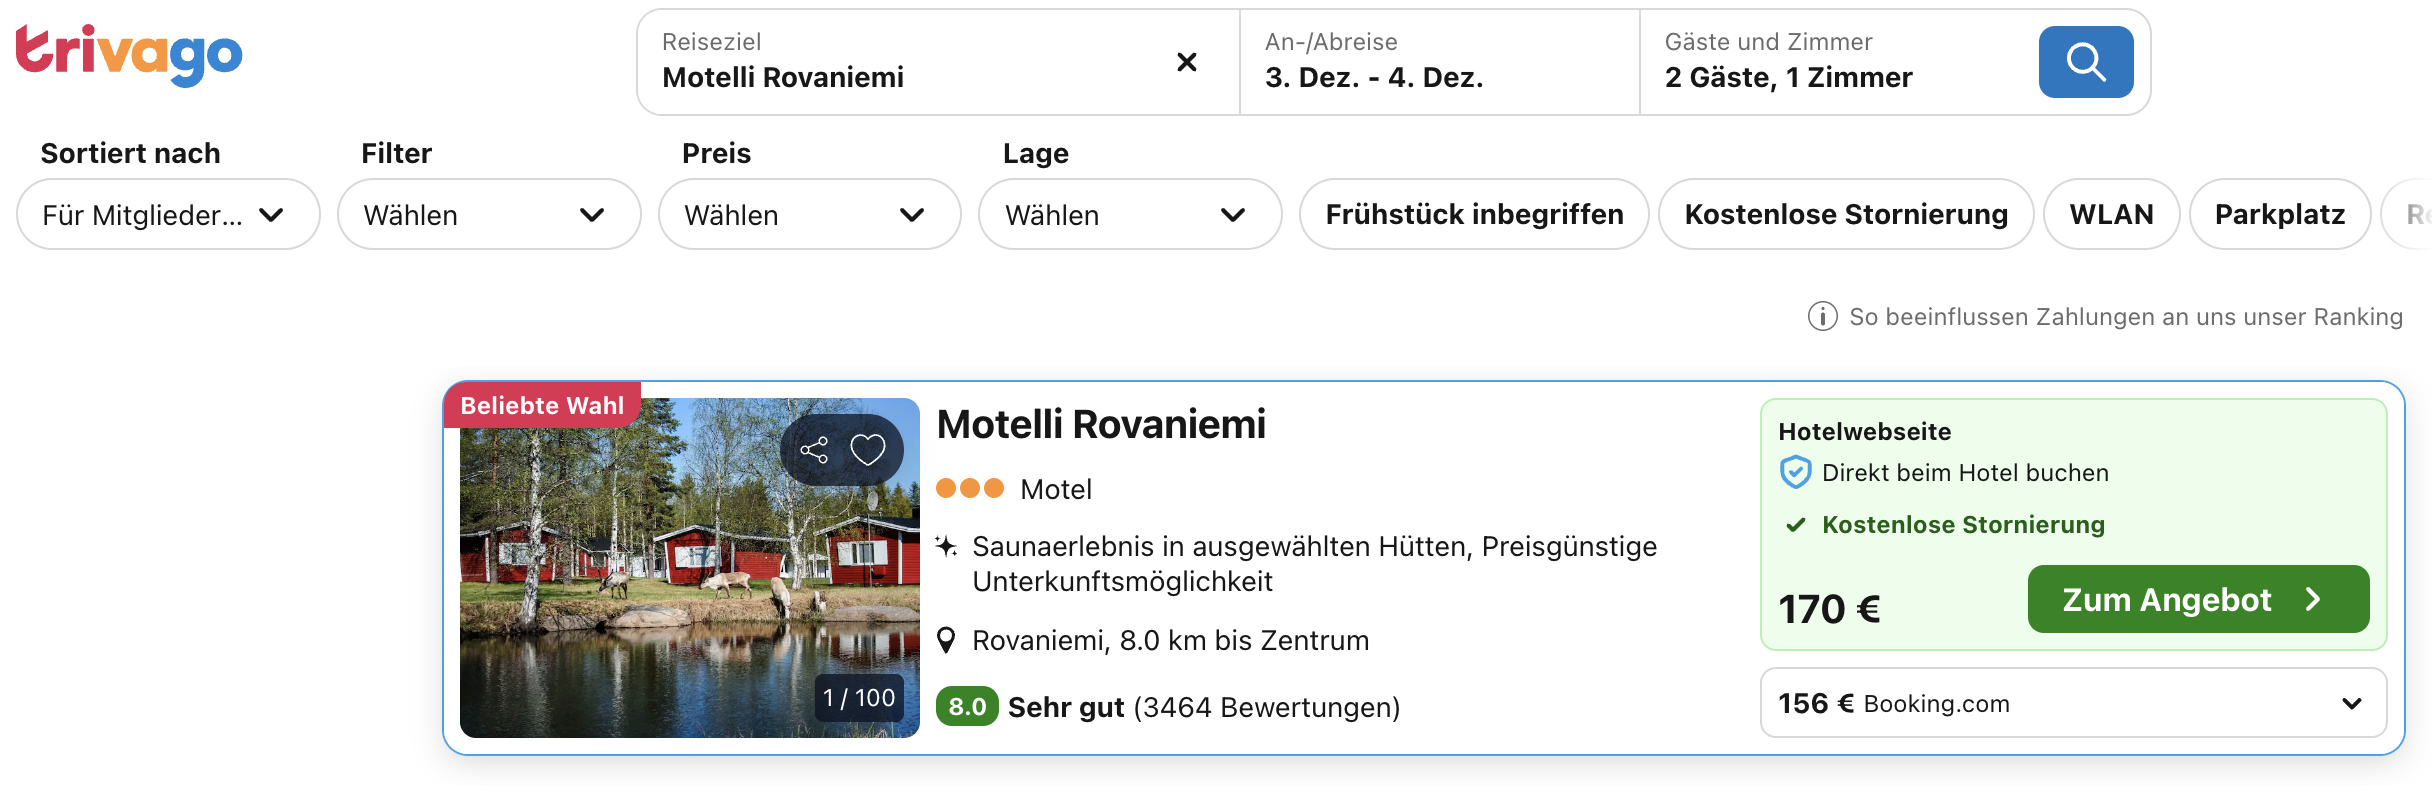Click the info icon beside ranking notice
The image size is (2432, 786).
(x=1822, y=316)
